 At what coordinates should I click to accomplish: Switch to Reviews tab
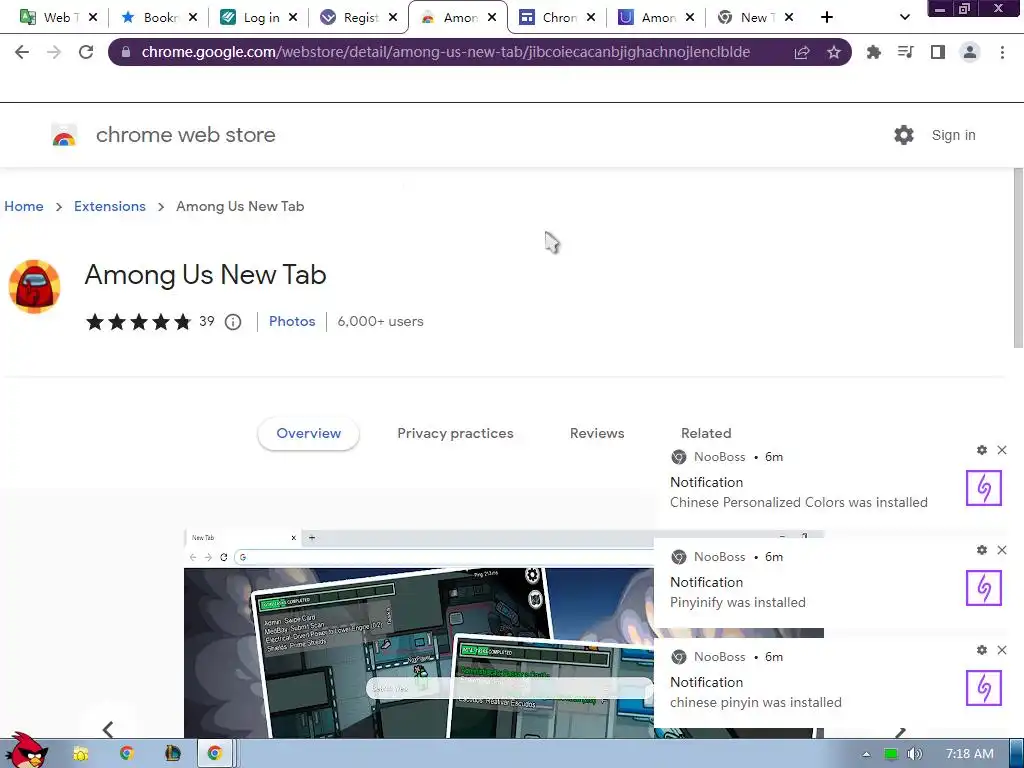[x=597, y=434]
